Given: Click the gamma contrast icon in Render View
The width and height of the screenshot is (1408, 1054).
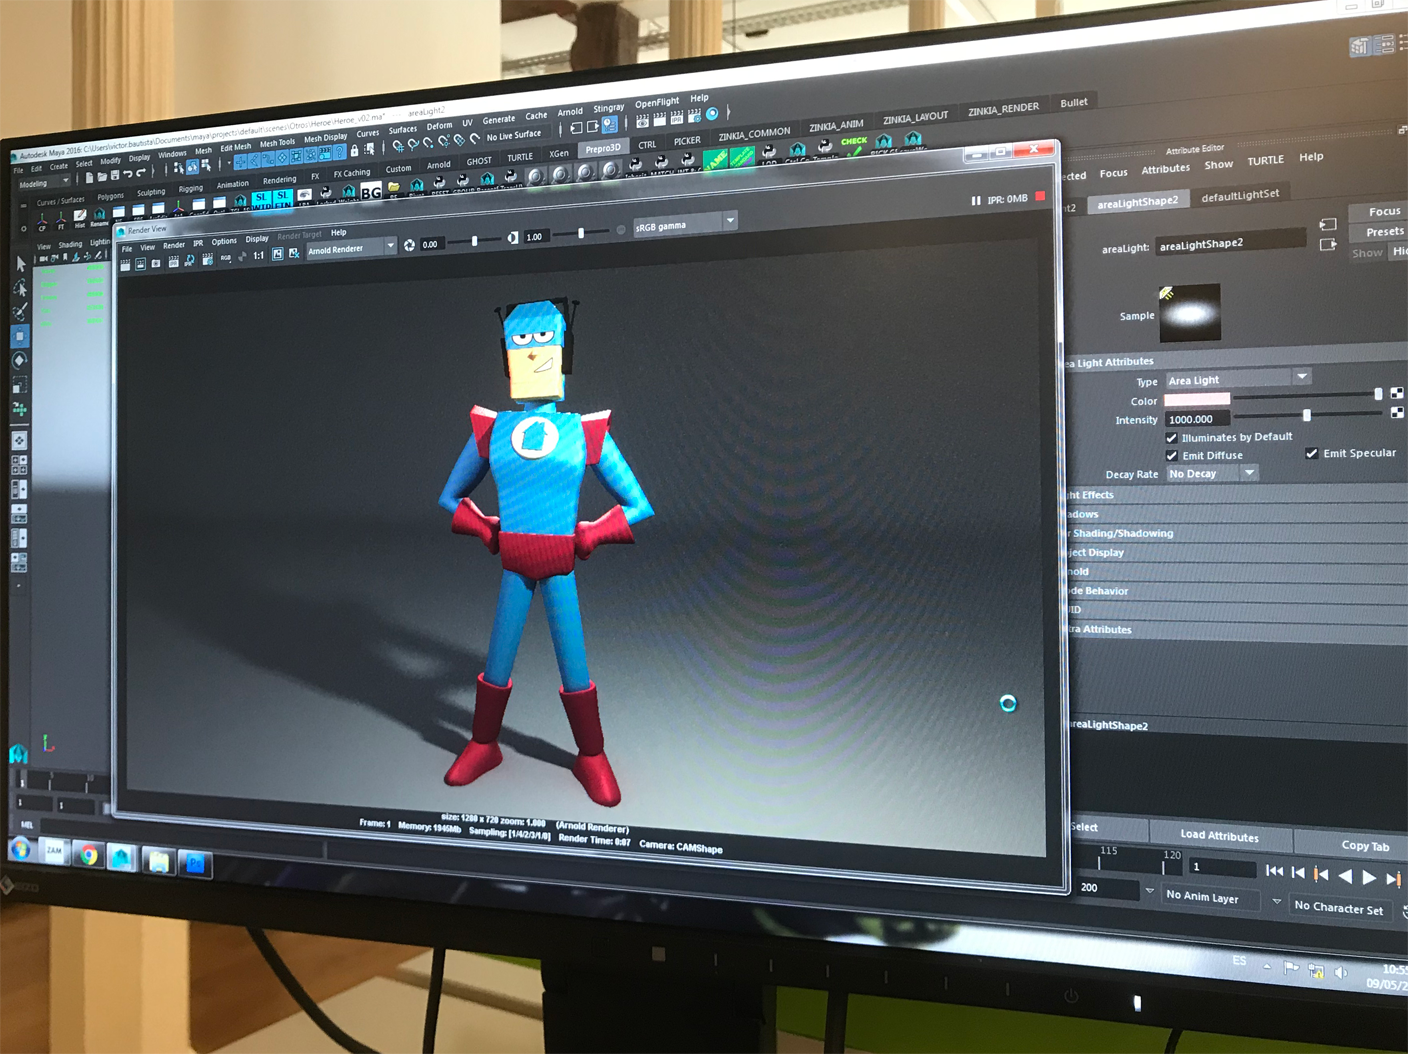Looking at the screenshot, I should [x=513, y=238].
